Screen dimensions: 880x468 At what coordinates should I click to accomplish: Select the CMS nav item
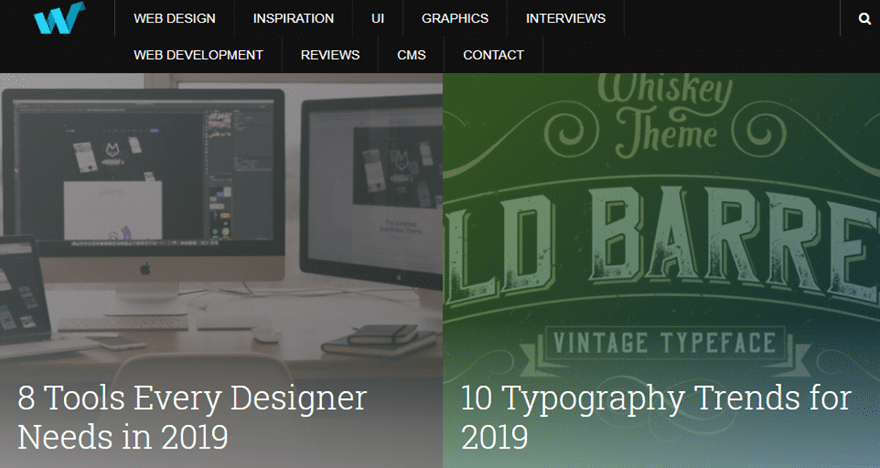pos(411,55)
